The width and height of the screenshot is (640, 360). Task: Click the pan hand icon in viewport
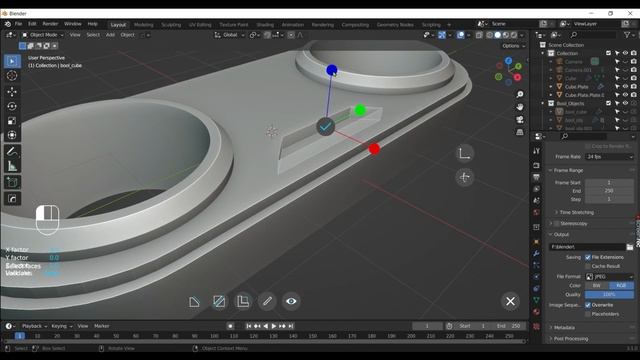click(520, 107)
